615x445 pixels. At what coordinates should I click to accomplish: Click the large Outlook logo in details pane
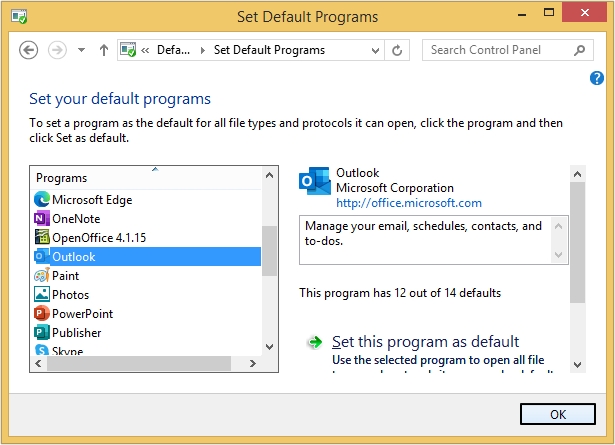pos(315,181)
